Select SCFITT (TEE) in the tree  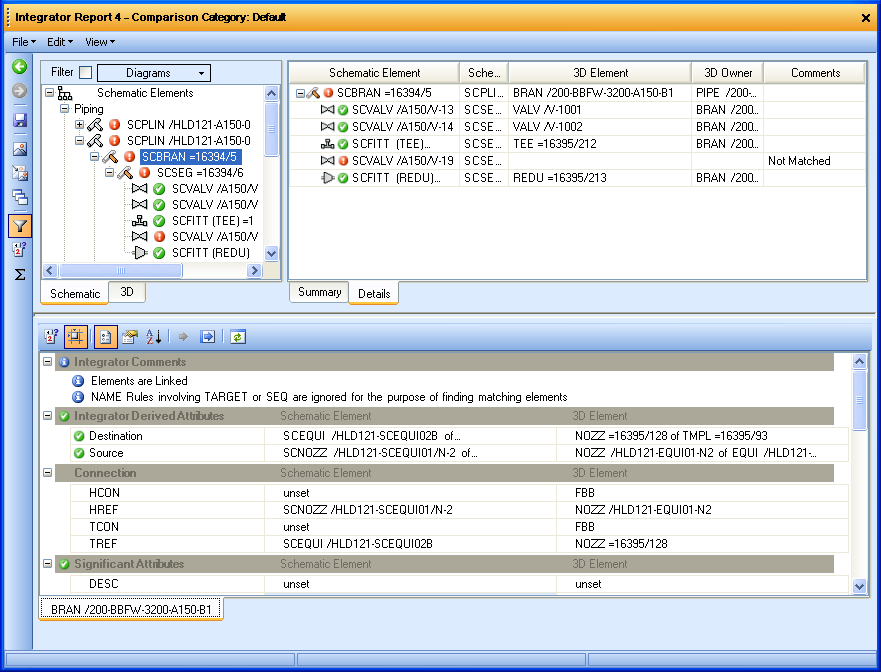(212, 221)
